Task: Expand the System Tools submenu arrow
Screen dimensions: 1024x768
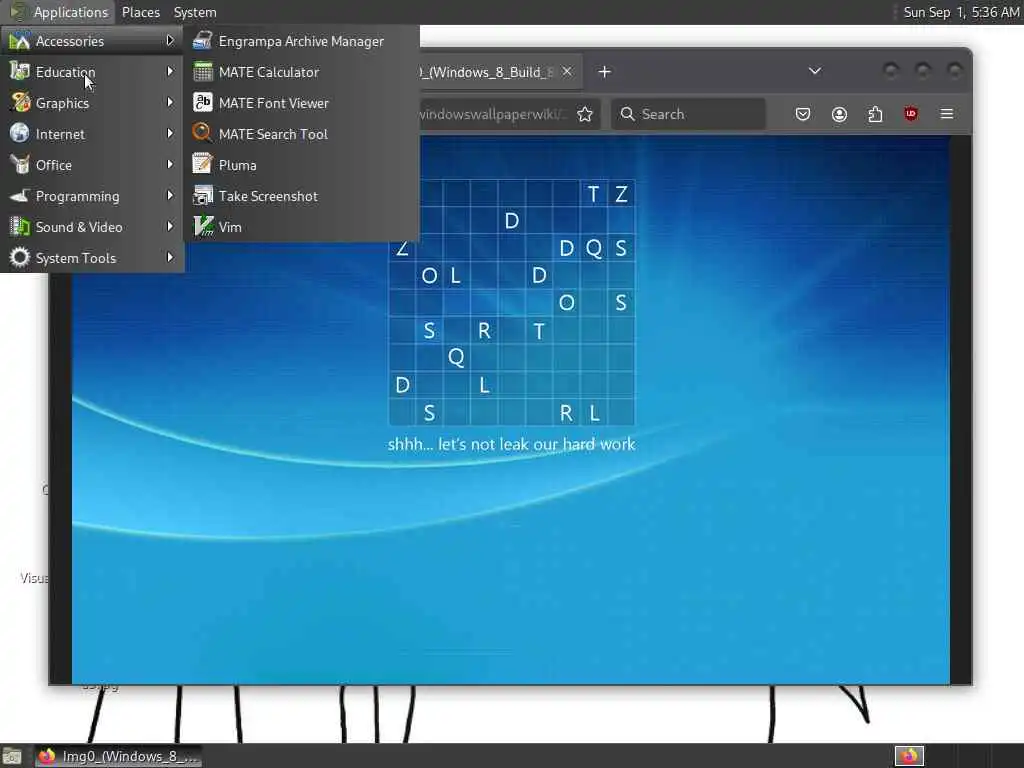Action: point(170,257)
